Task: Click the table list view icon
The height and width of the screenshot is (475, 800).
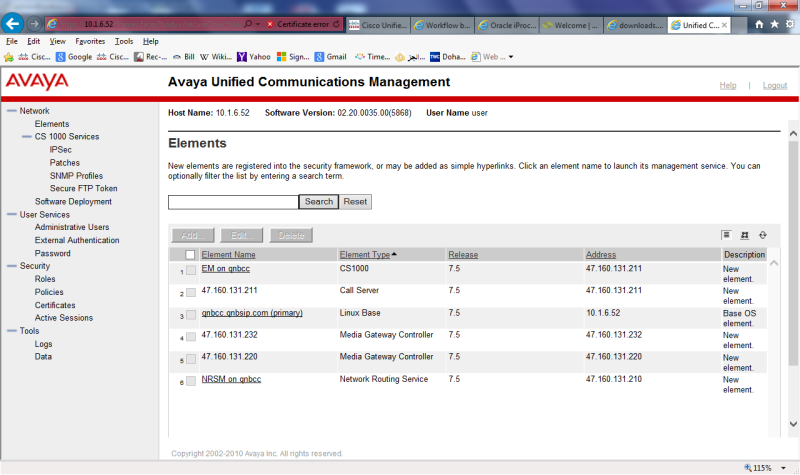Action: 726,235
